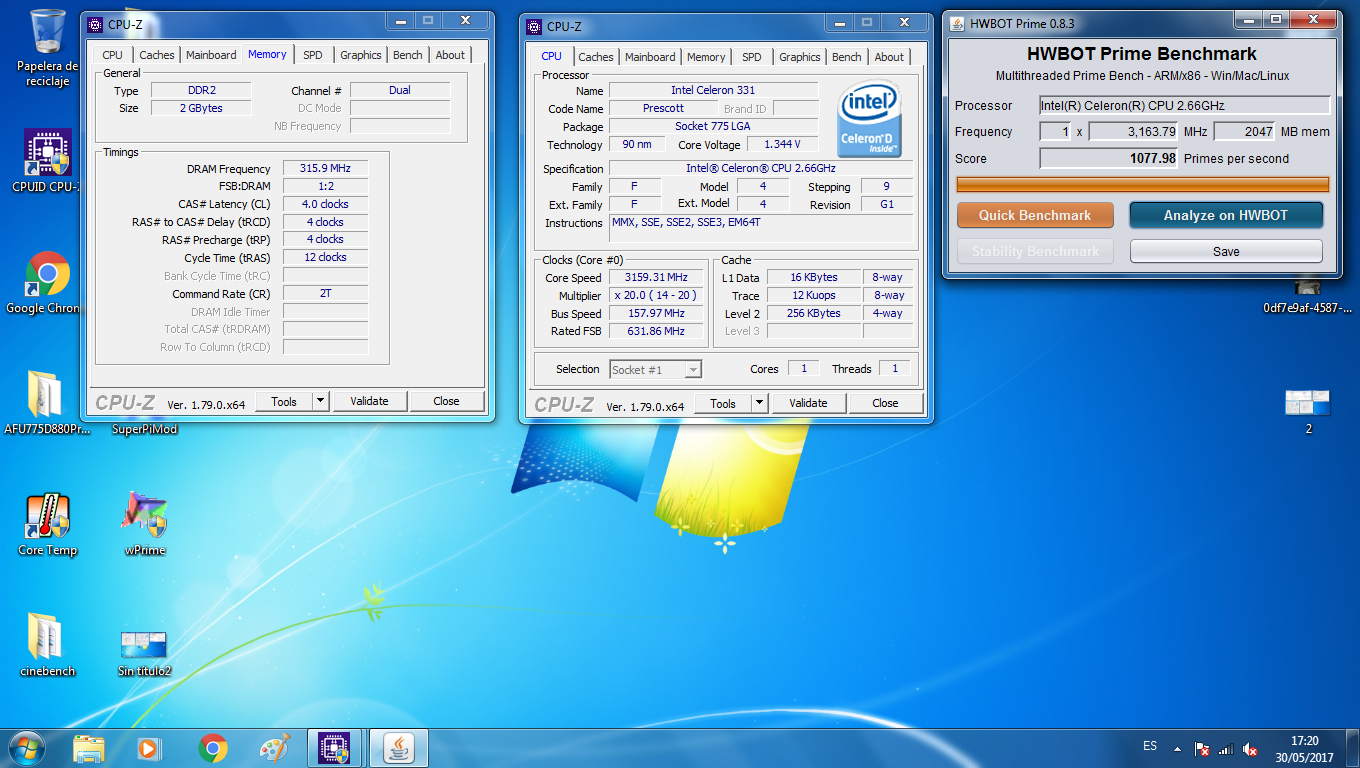Click the Multiplier value x 20.0
1360x768 pixels.
656,295
